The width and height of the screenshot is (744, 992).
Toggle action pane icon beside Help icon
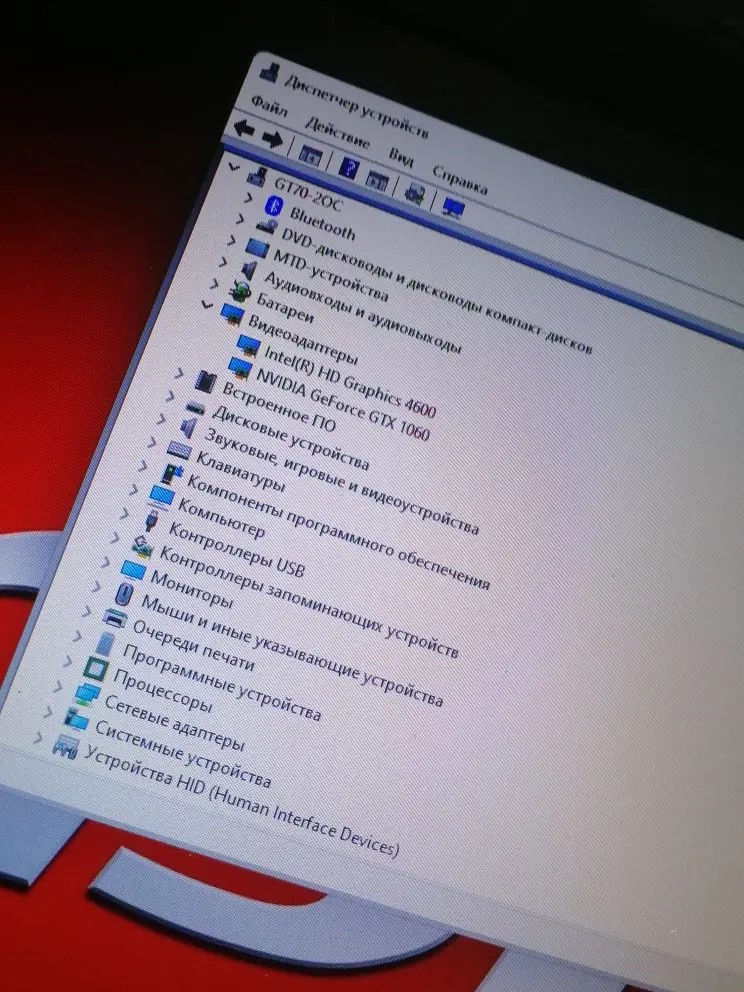tap(378, 179)
